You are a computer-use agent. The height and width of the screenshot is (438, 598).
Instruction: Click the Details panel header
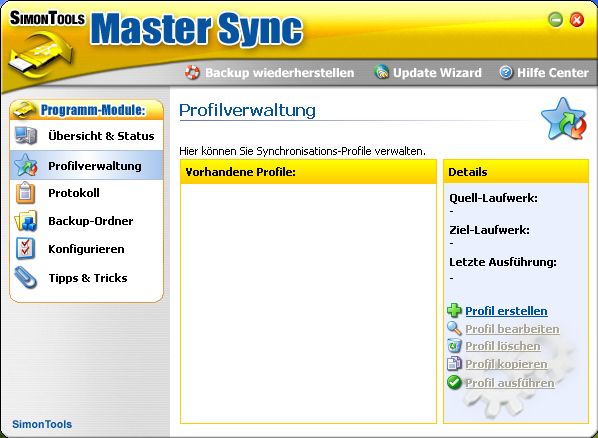point(516,172)
